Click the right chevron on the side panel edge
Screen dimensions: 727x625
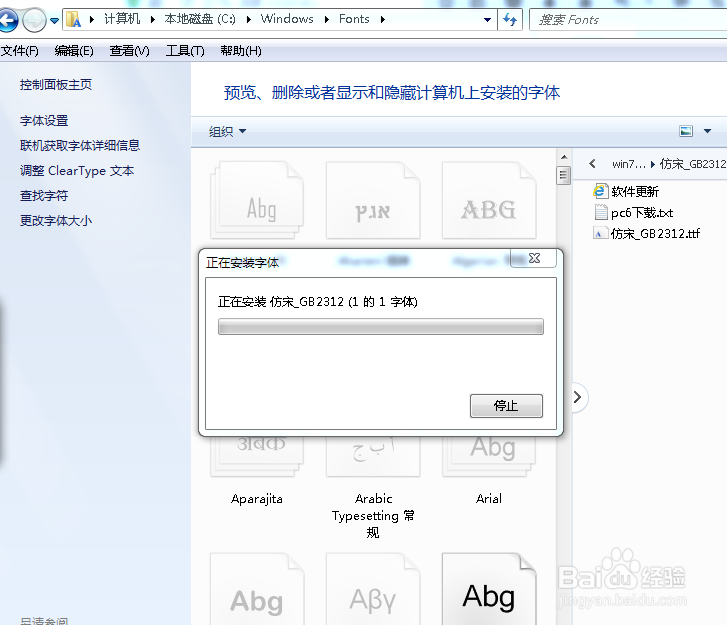(x=577, y=397)
